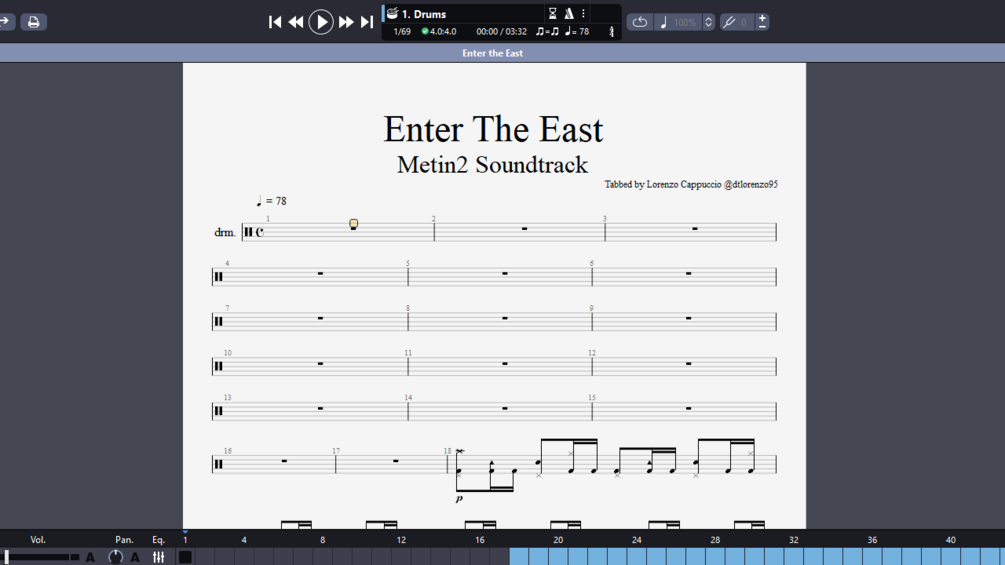Adjust speed with the up/down stepper
Screen dimensions: 1005x565
(x=708, y=22)
